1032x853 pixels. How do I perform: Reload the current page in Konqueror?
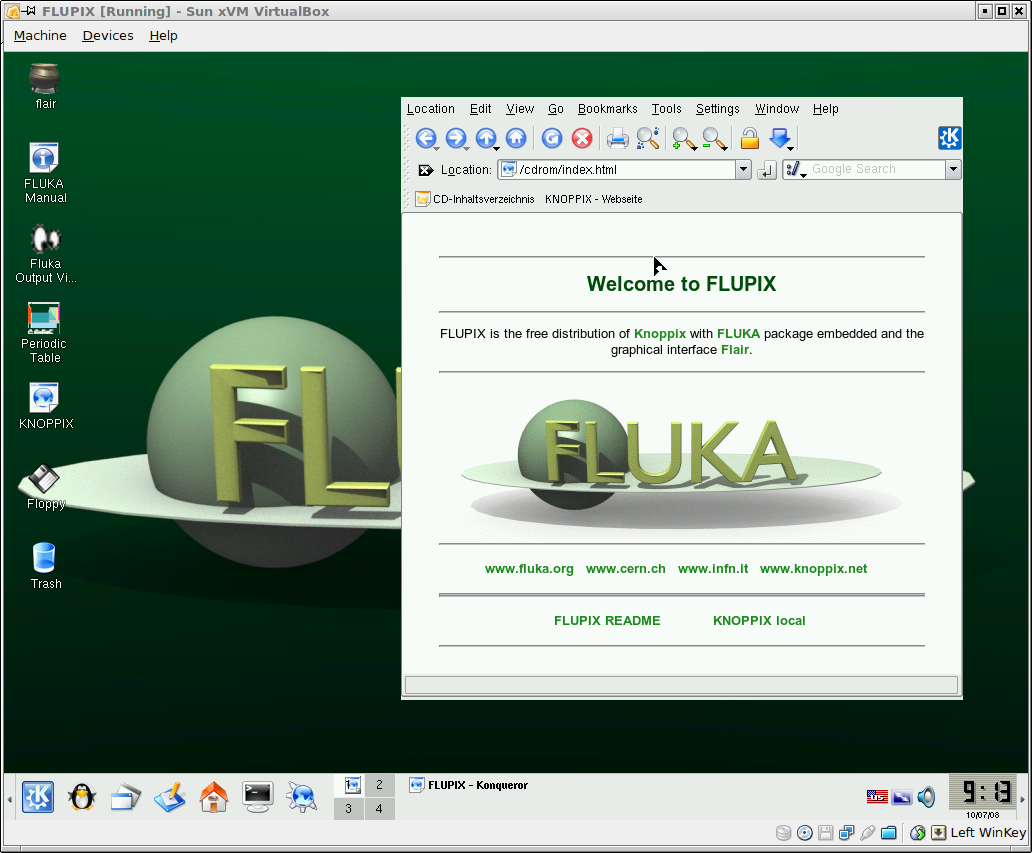pyautogui.click(x=552, y=138)
